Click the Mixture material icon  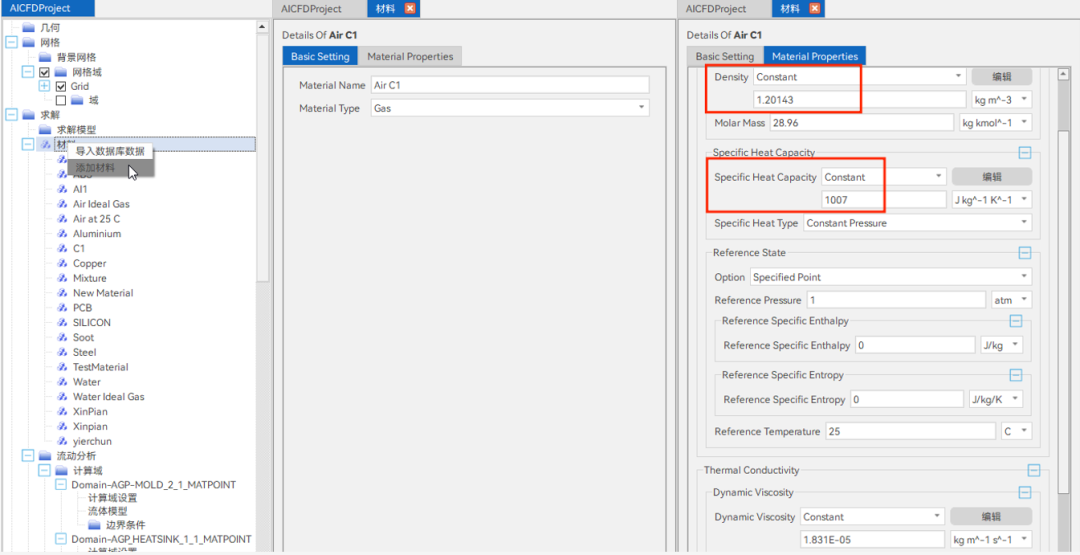pyautogui.click(x=62, y=278)
